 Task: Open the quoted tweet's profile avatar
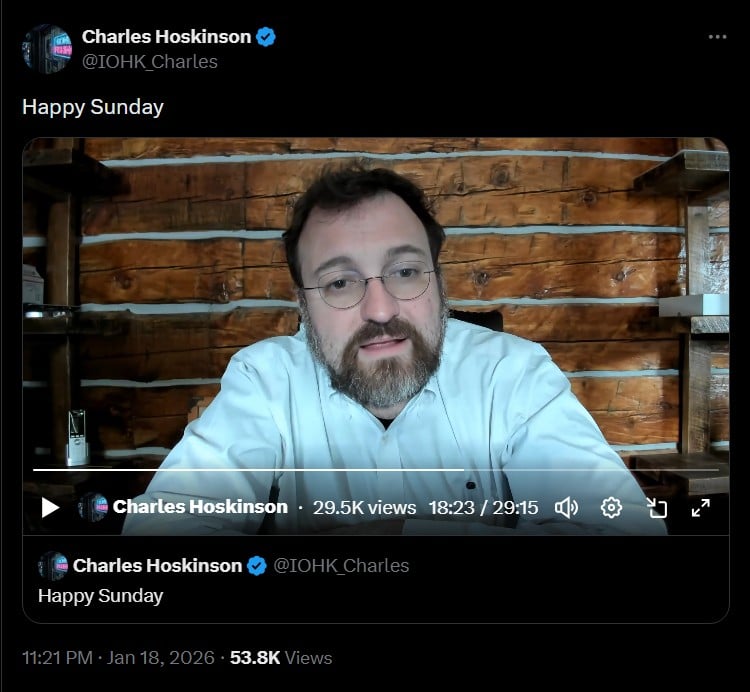click(x=53, y=566)
